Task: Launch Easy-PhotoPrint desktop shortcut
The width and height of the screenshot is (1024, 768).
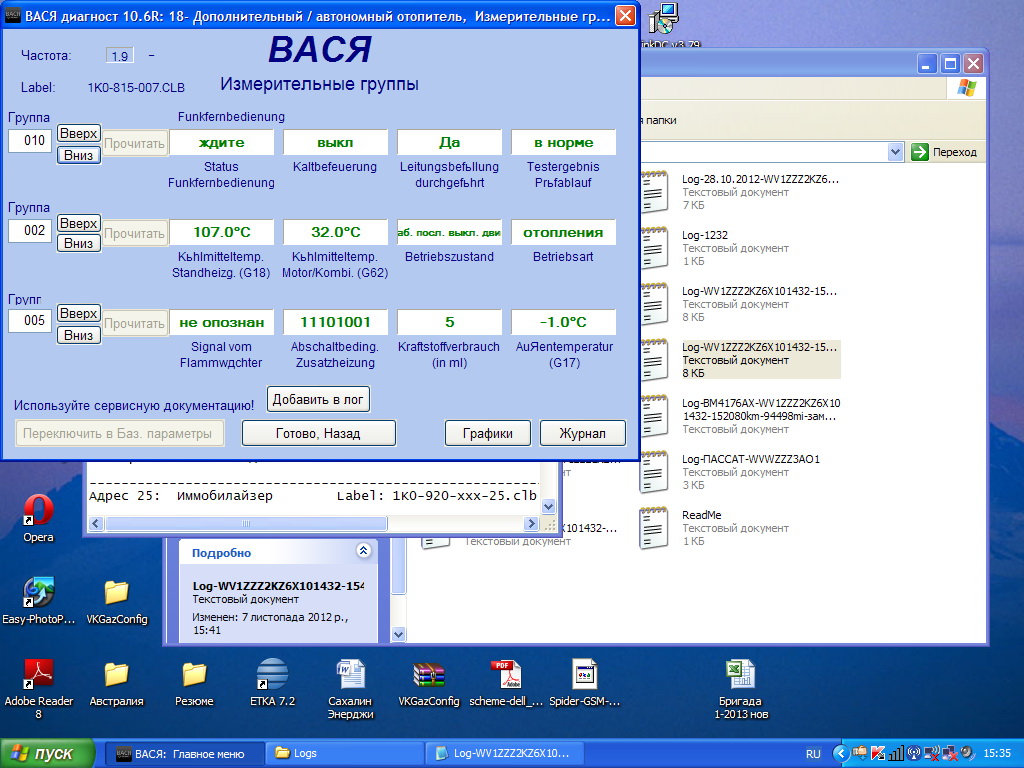Action: [x=39, y=593]
